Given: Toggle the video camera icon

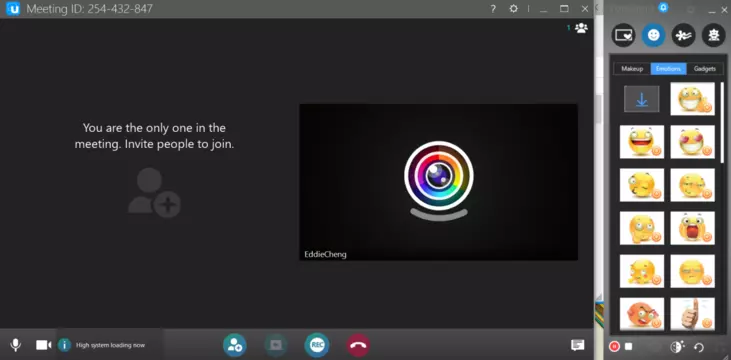Looking at the screenshot, I should 43,345.
